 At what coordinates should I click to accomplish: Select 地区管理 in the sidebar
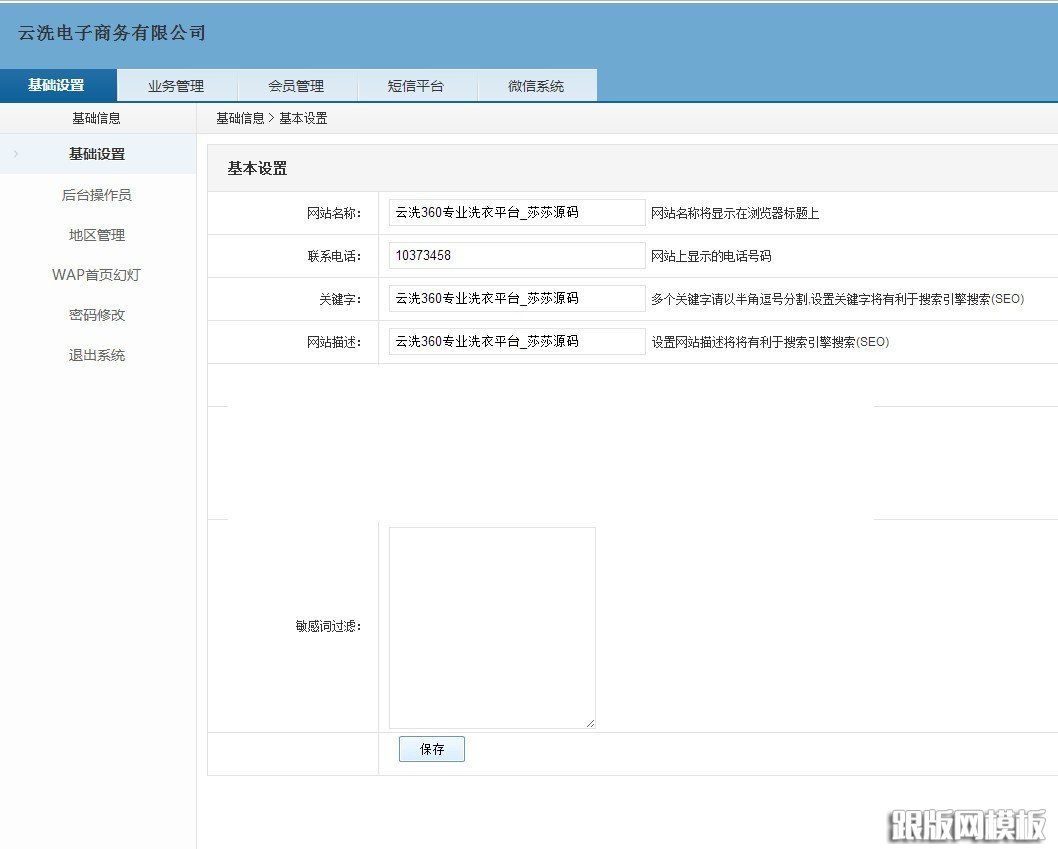coord(96,234)
